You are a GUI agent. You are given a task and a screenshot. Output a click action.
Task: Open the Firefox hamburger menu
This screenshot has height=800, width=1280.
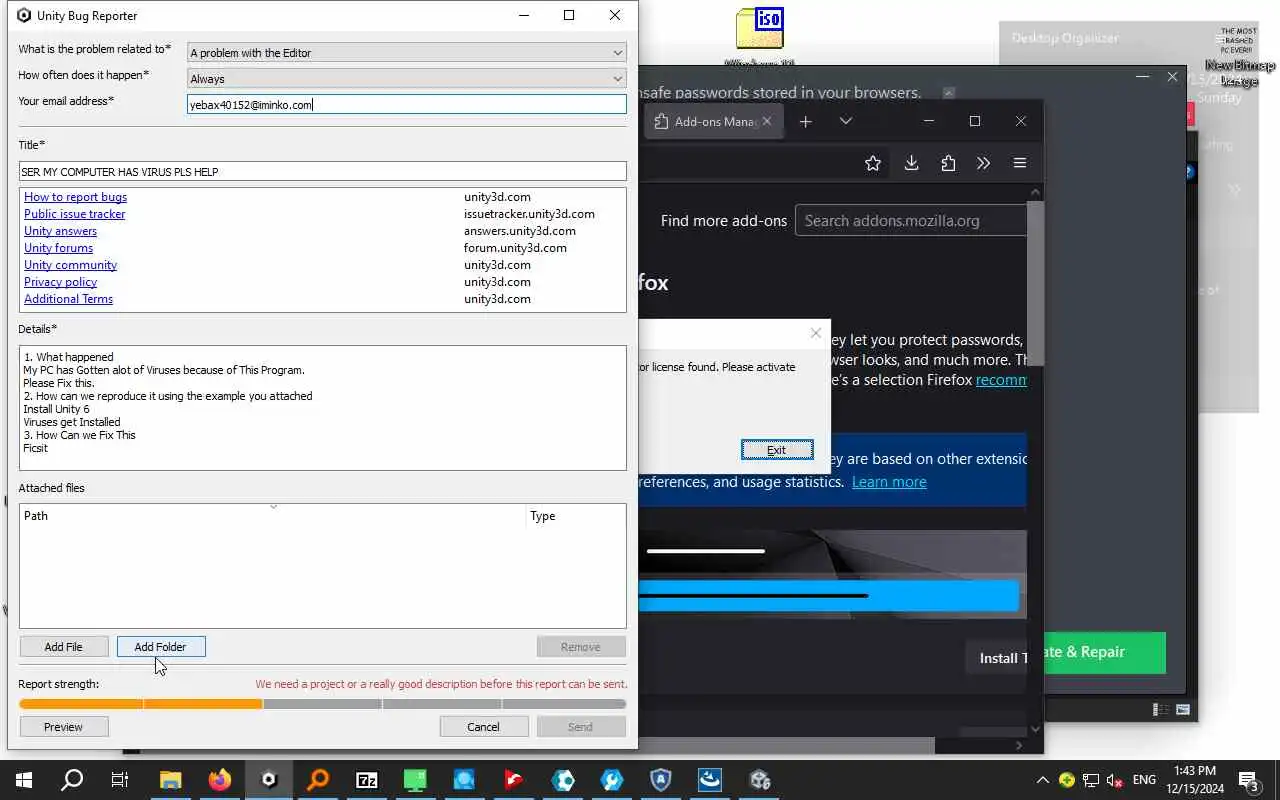click(1020, 163)
